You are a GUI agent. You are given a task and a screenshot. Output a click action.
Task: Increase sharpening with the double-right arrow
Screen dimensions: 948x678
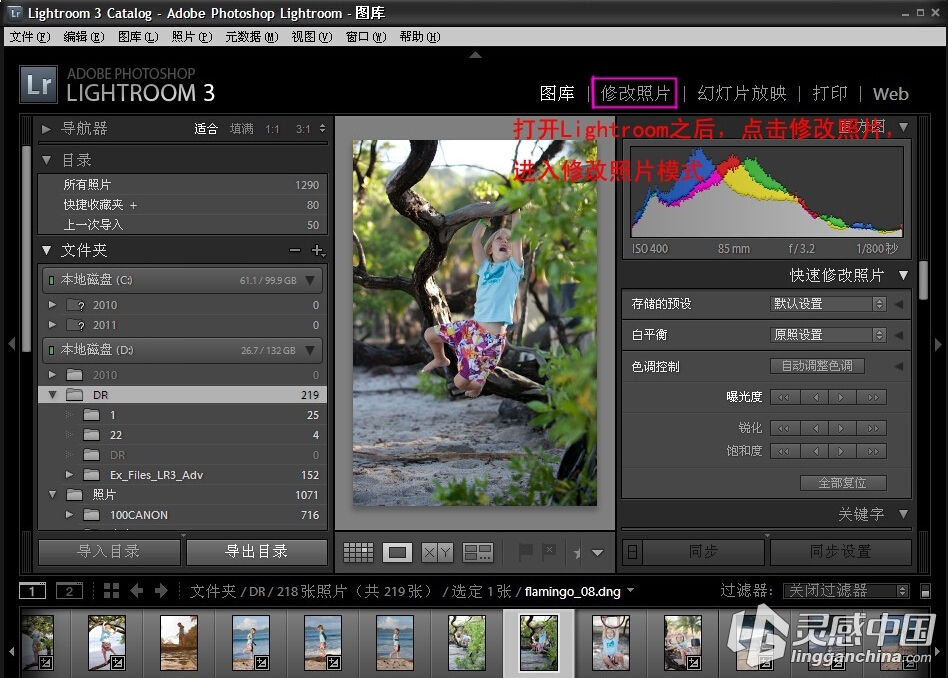872,428
